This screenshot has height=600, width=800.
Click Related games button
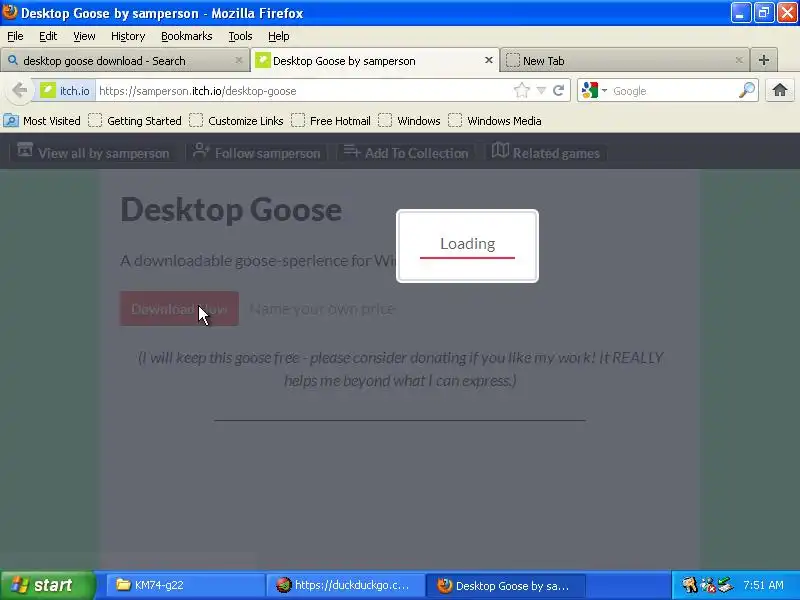[x=546, y=153]
